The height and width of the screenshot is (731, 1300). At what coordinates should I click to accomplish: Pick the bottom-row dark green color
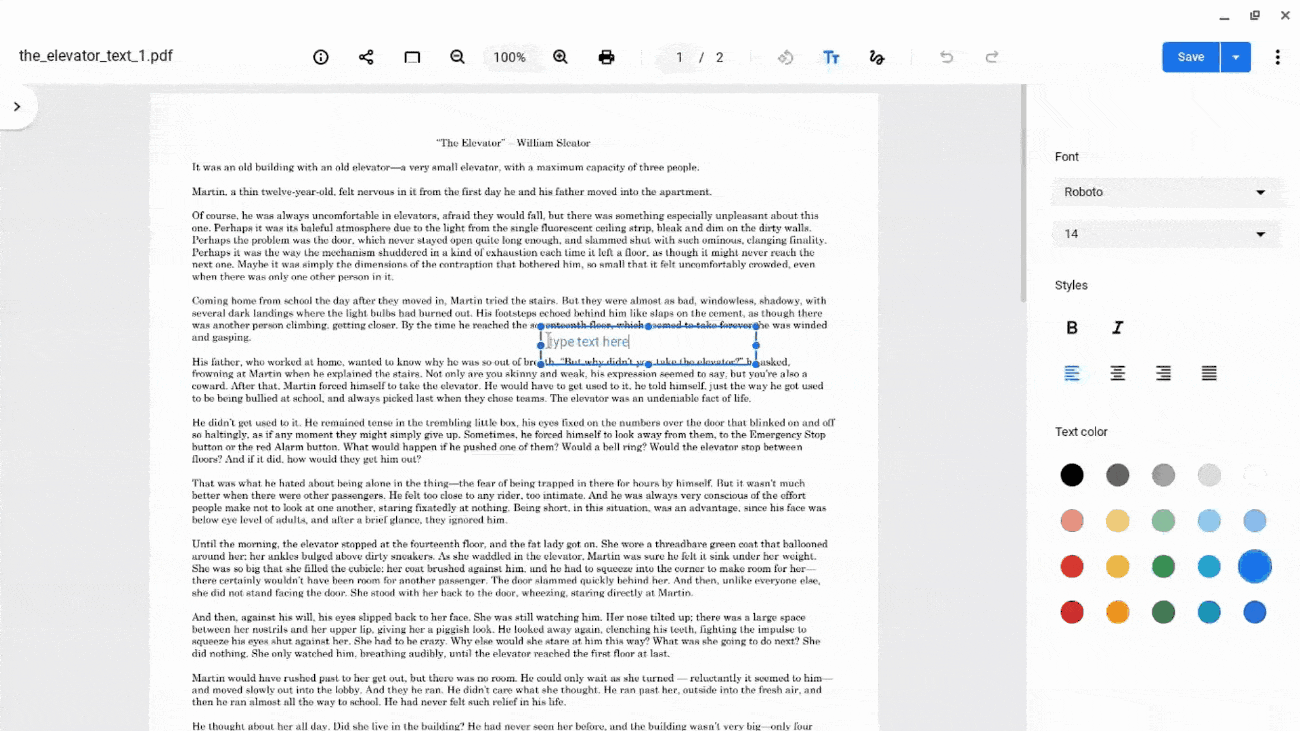(x=1163, y=612)
